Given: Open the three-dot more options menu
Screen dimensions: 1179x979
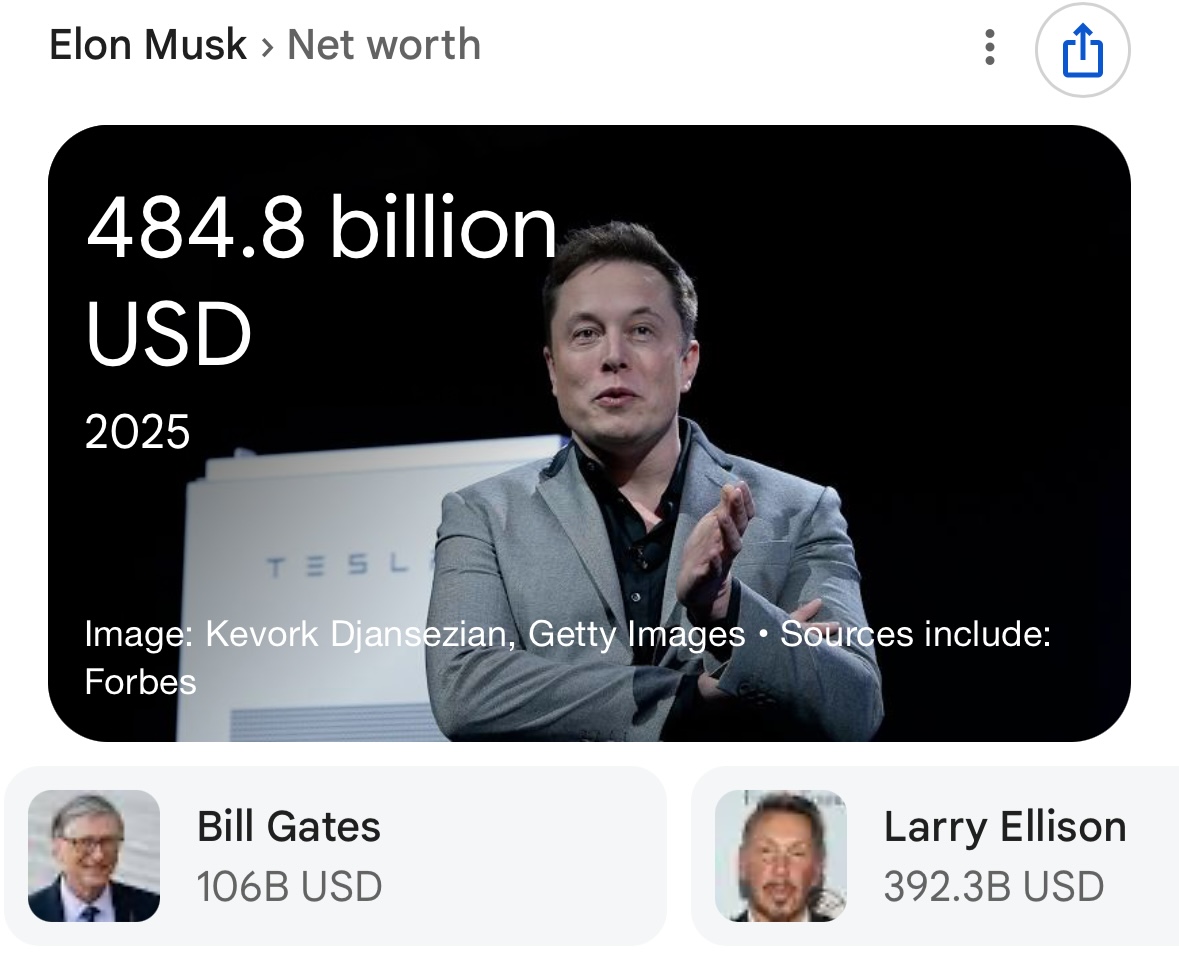Looking at the screenshot, I should click(990, 48).
